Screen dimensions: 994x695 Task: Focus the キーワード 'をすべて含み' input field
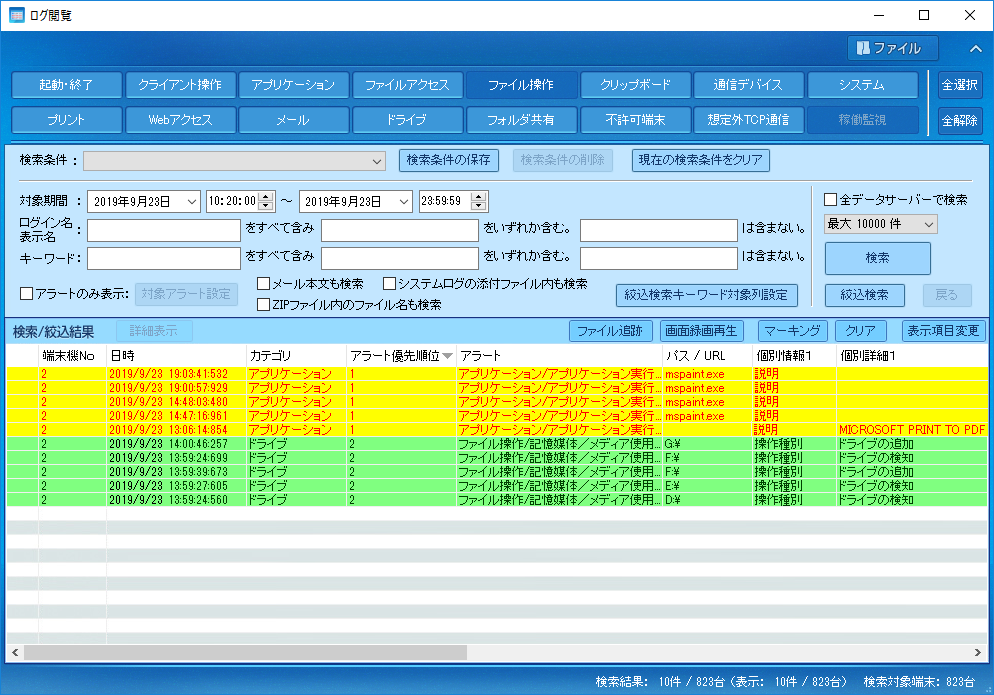coord(164,258)
